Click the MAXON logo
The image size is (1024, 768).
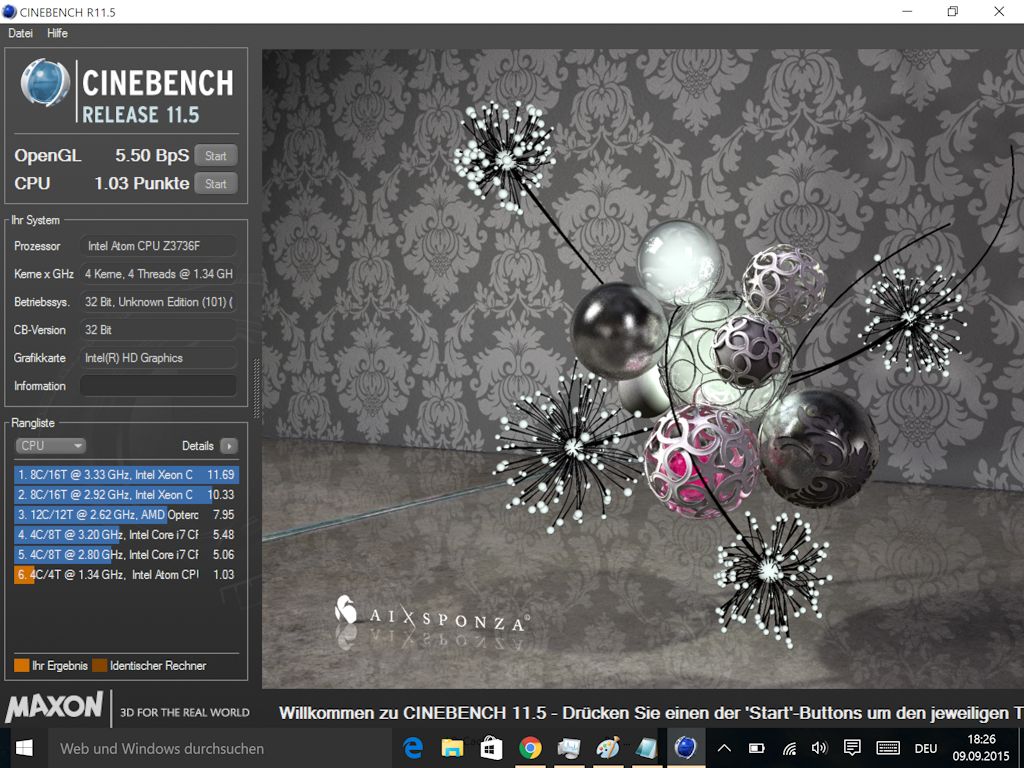[54, 707]
